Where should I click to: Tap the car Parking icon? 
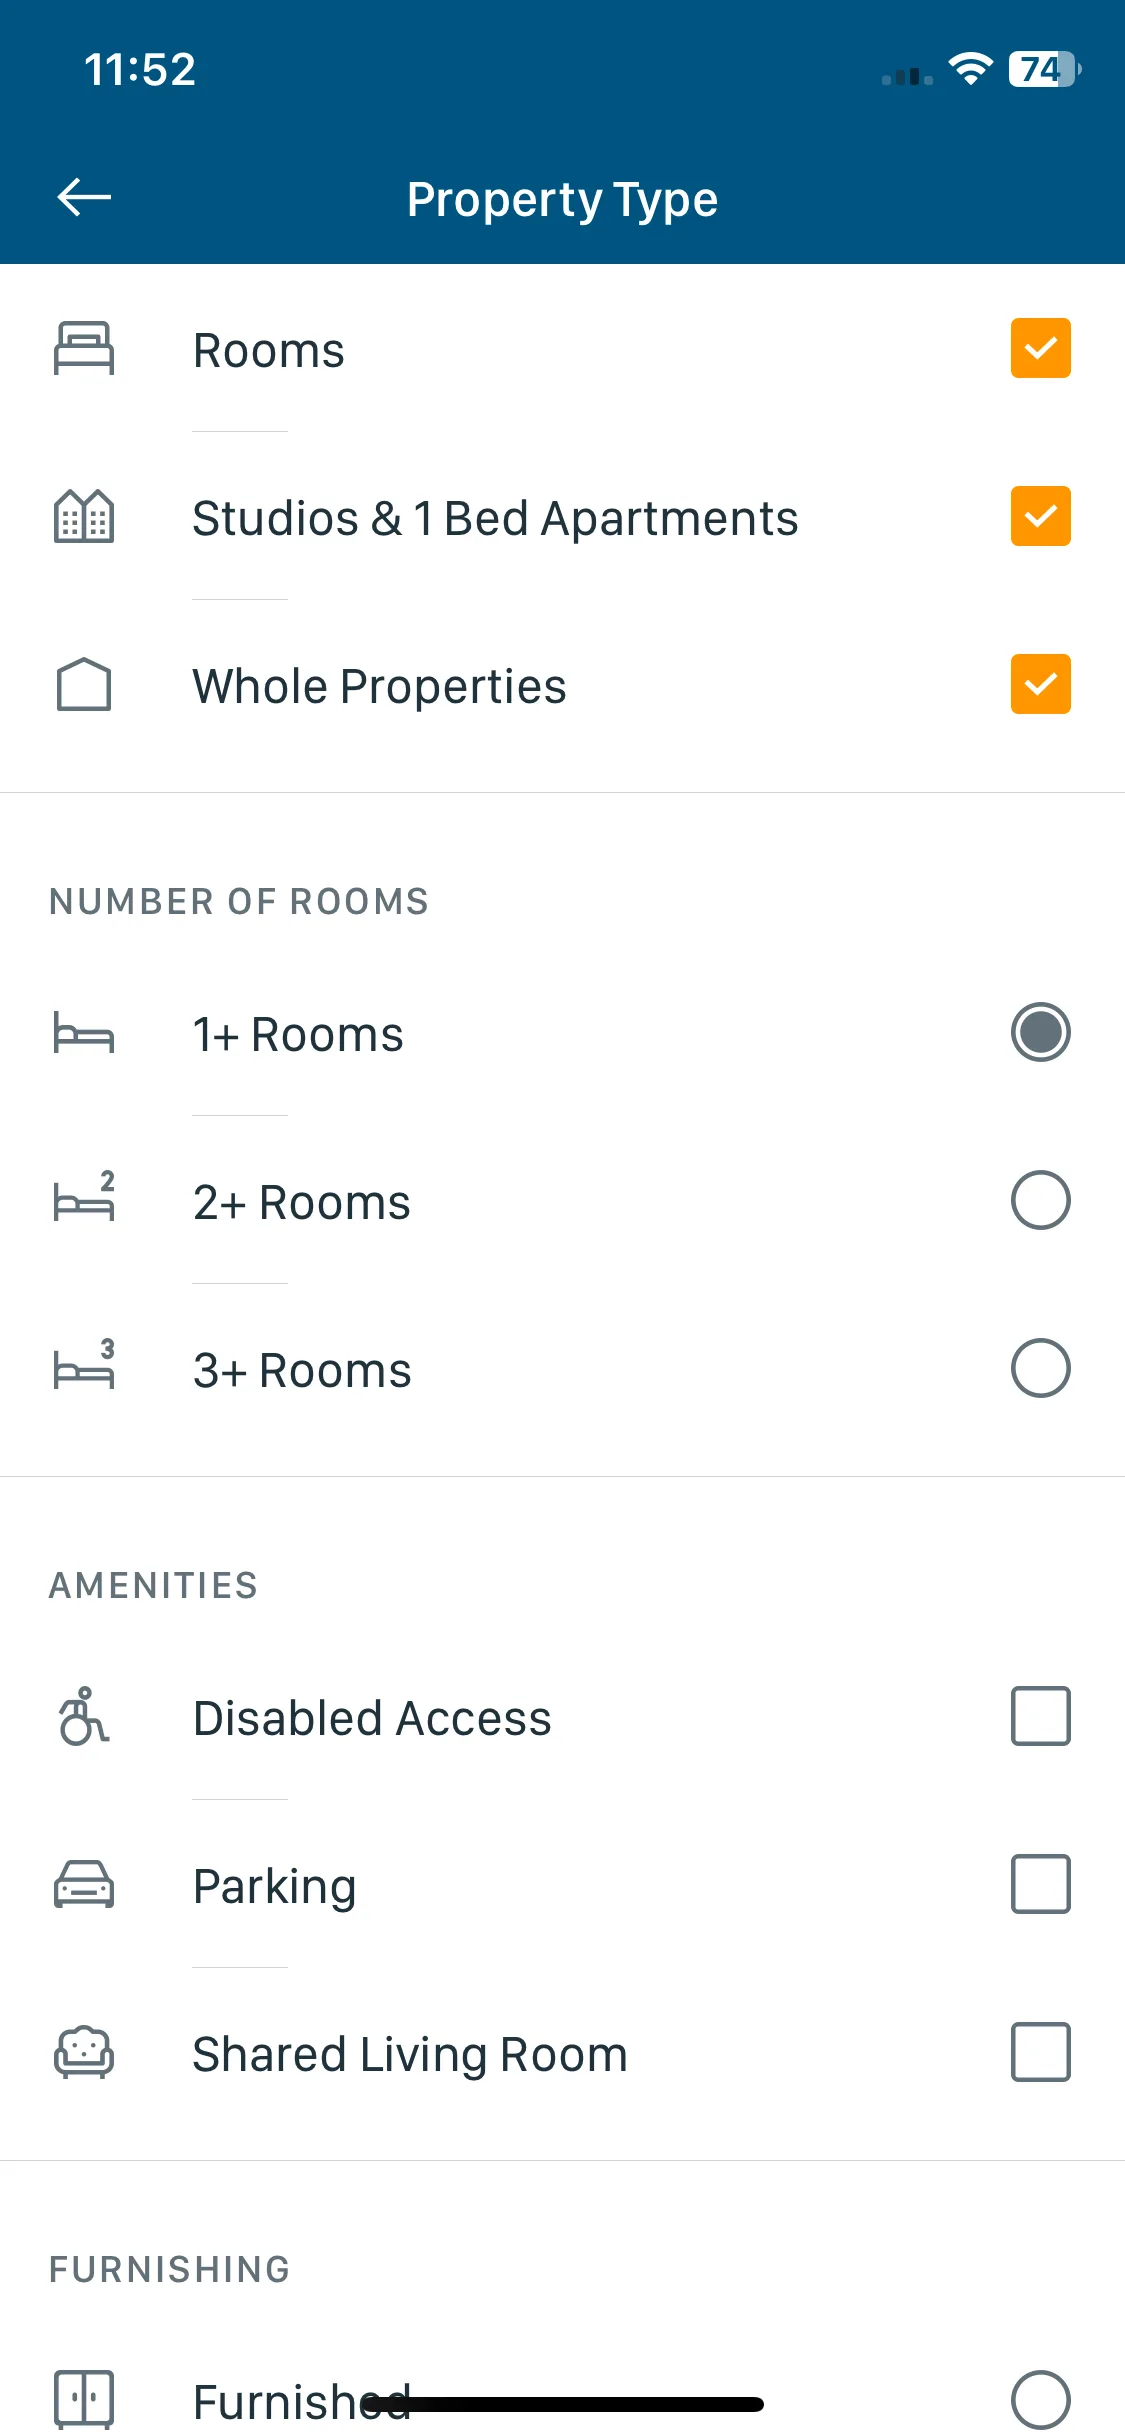tap(84, 1884)
